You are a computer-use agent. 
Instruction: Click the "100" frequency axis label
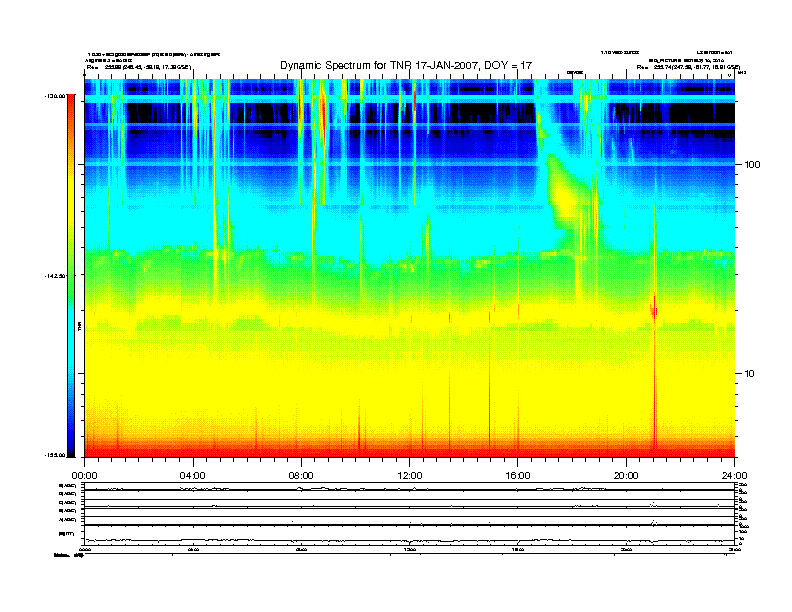[x=752, y=165]
